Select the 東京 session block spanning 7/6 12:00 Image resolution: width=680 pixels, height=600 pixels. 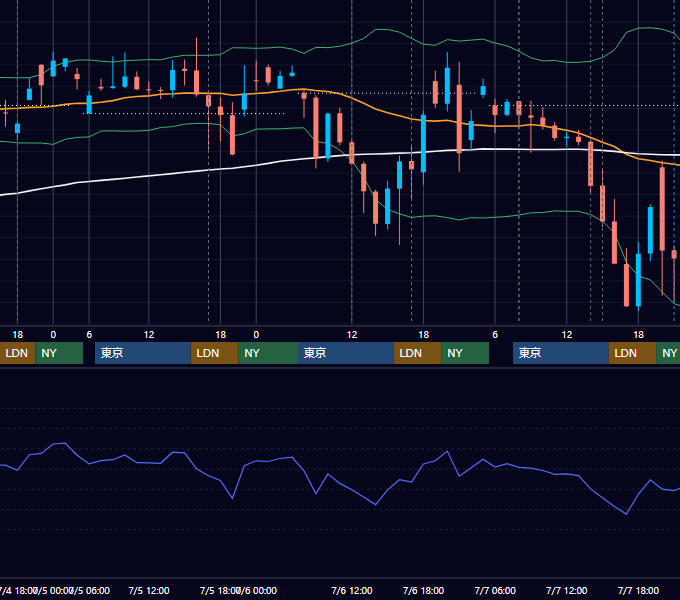[x=346, y=353]
